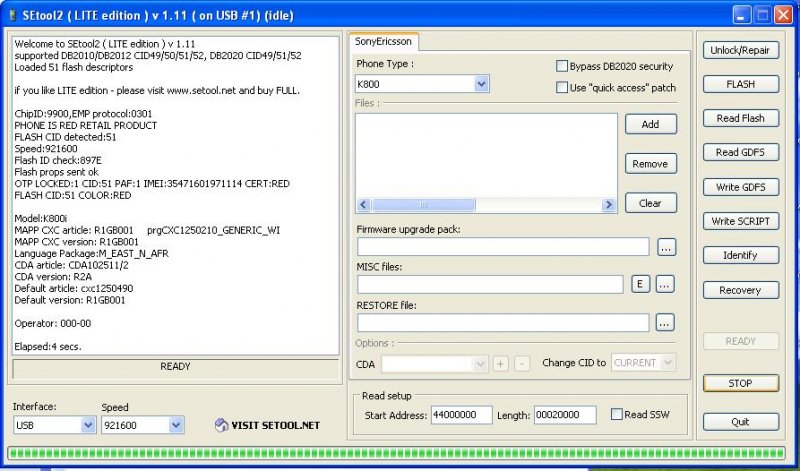Click the Firmware upgrade pack input field
The height and width of the screenshot is (471, 800).
click(x=503, y=246)
